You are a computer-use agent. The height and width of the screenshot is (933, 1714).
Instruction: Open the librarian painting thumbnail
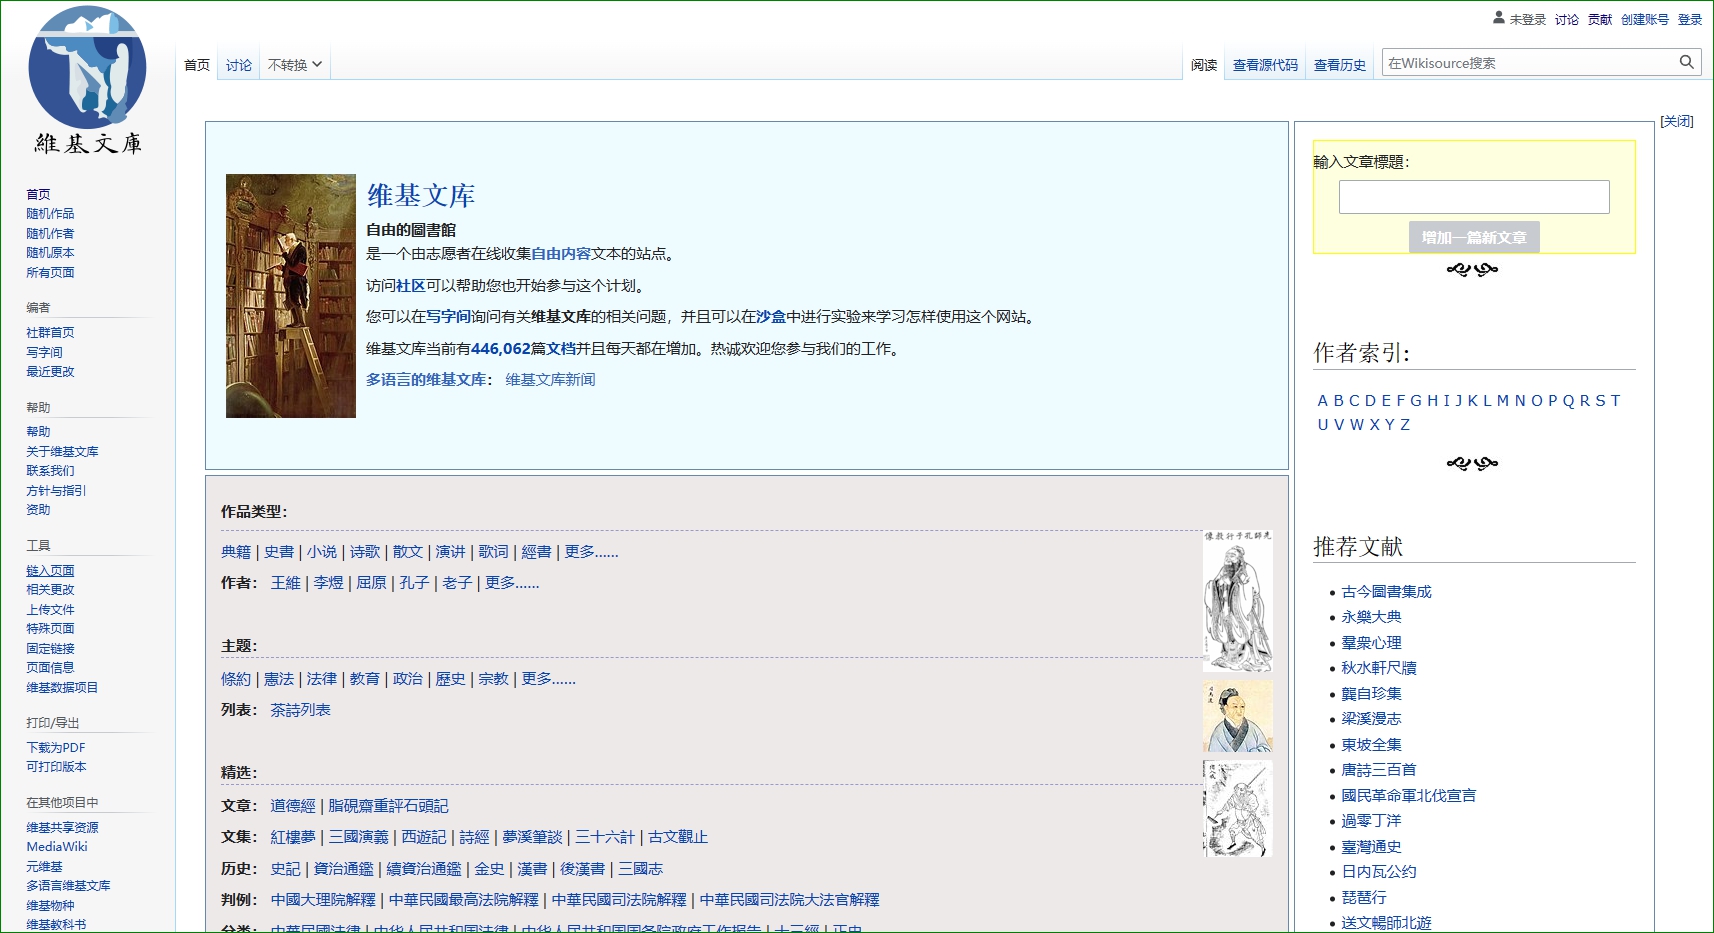290,296
